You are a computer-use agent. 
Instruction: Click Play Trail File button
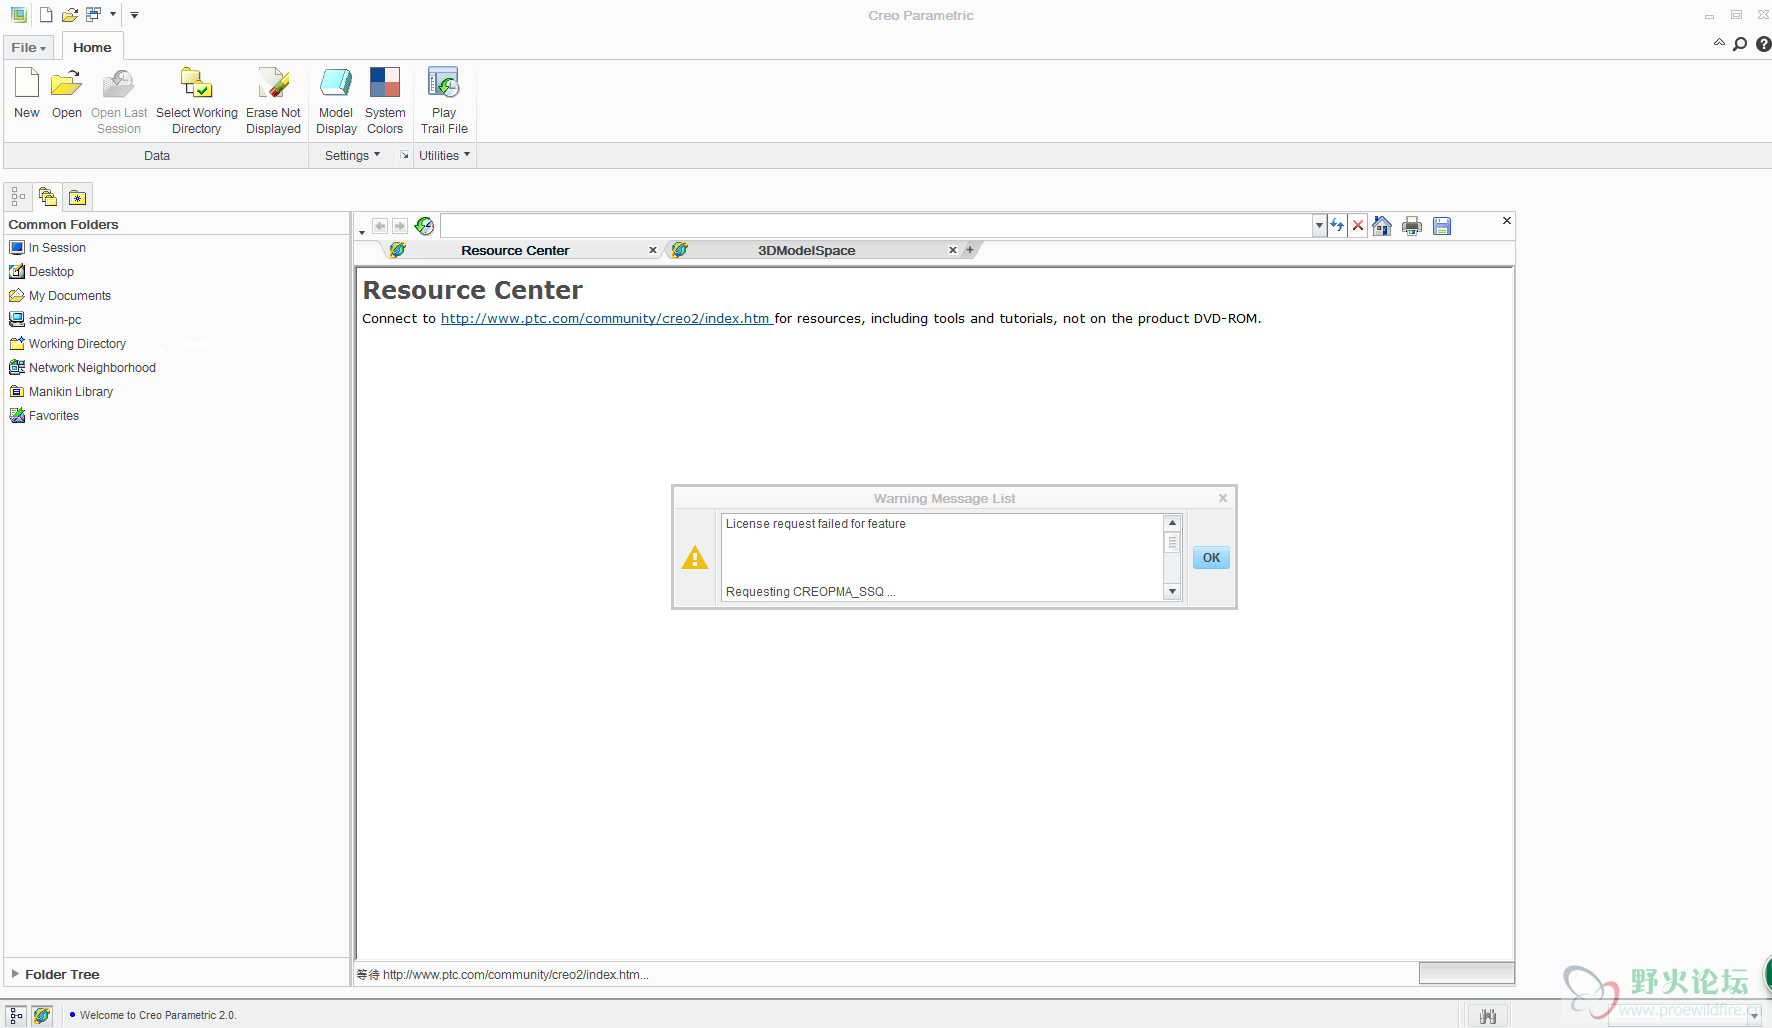click(x=444, y=101)
